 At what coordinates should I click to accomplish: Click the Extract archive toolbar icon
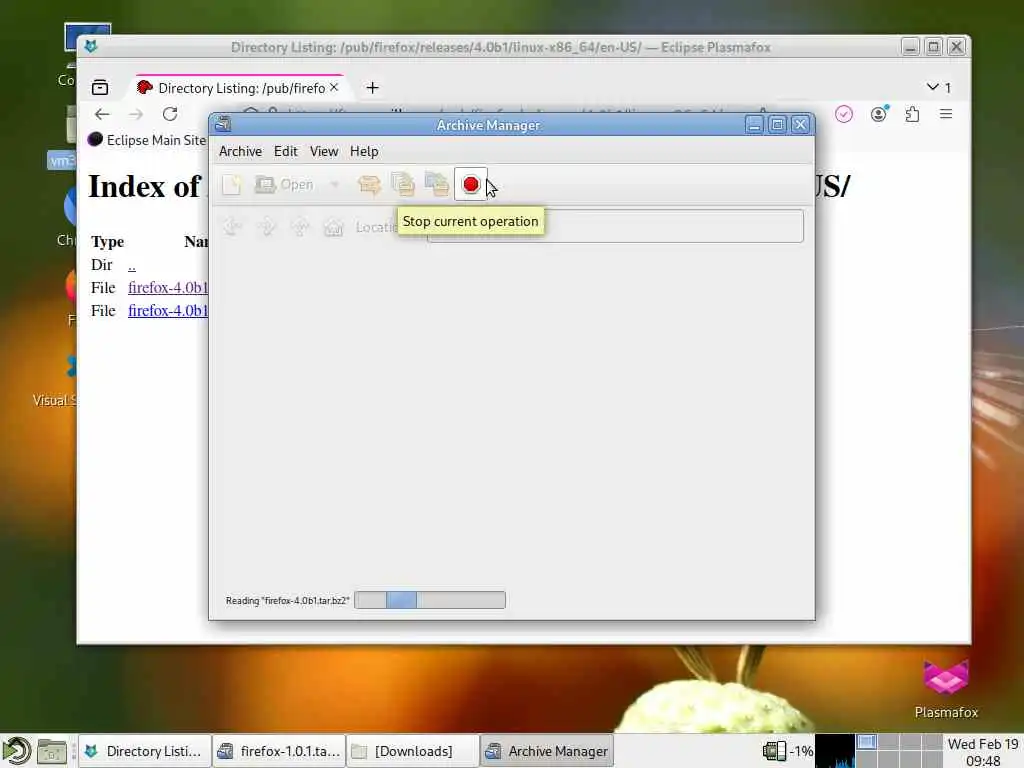tap(369, 185)
